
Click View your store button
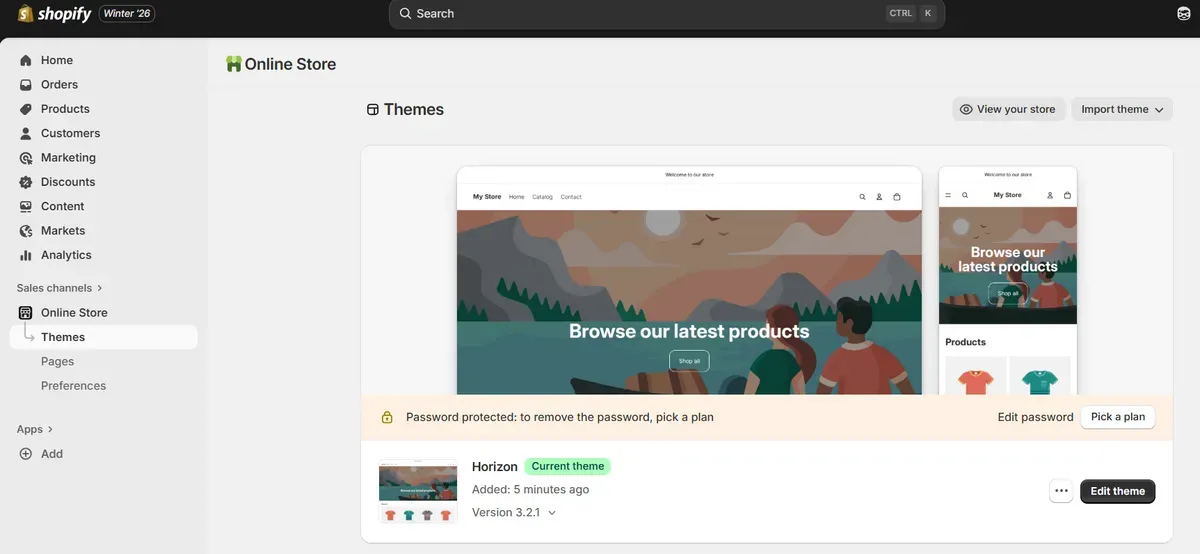pyautogui.click(x=1008, y=109)
